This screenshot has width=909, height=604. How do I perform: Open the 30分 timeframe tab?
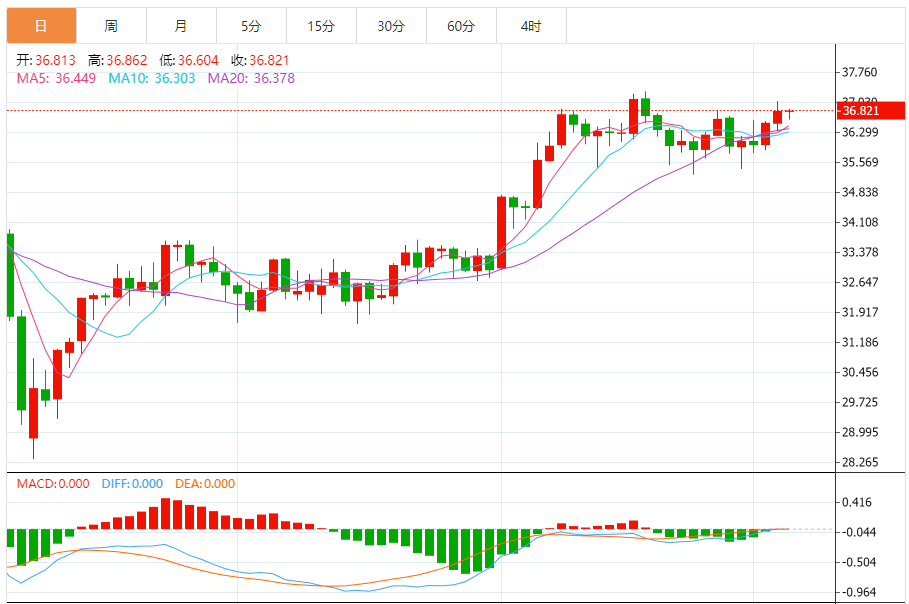(391, 26)
